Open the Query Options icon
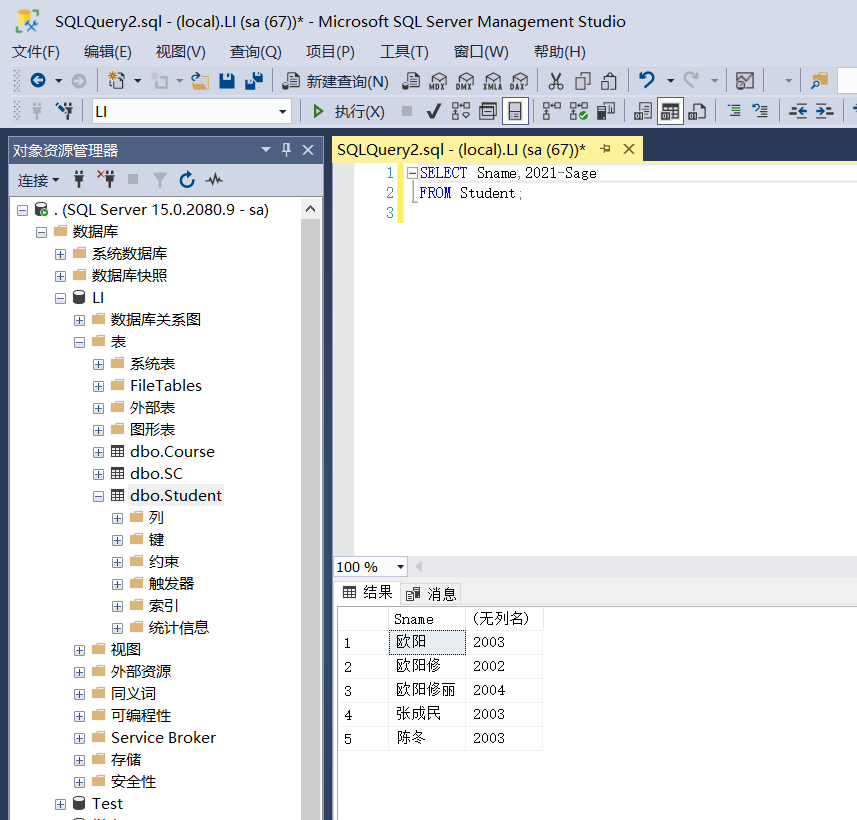857x820 pixels. 488,112
